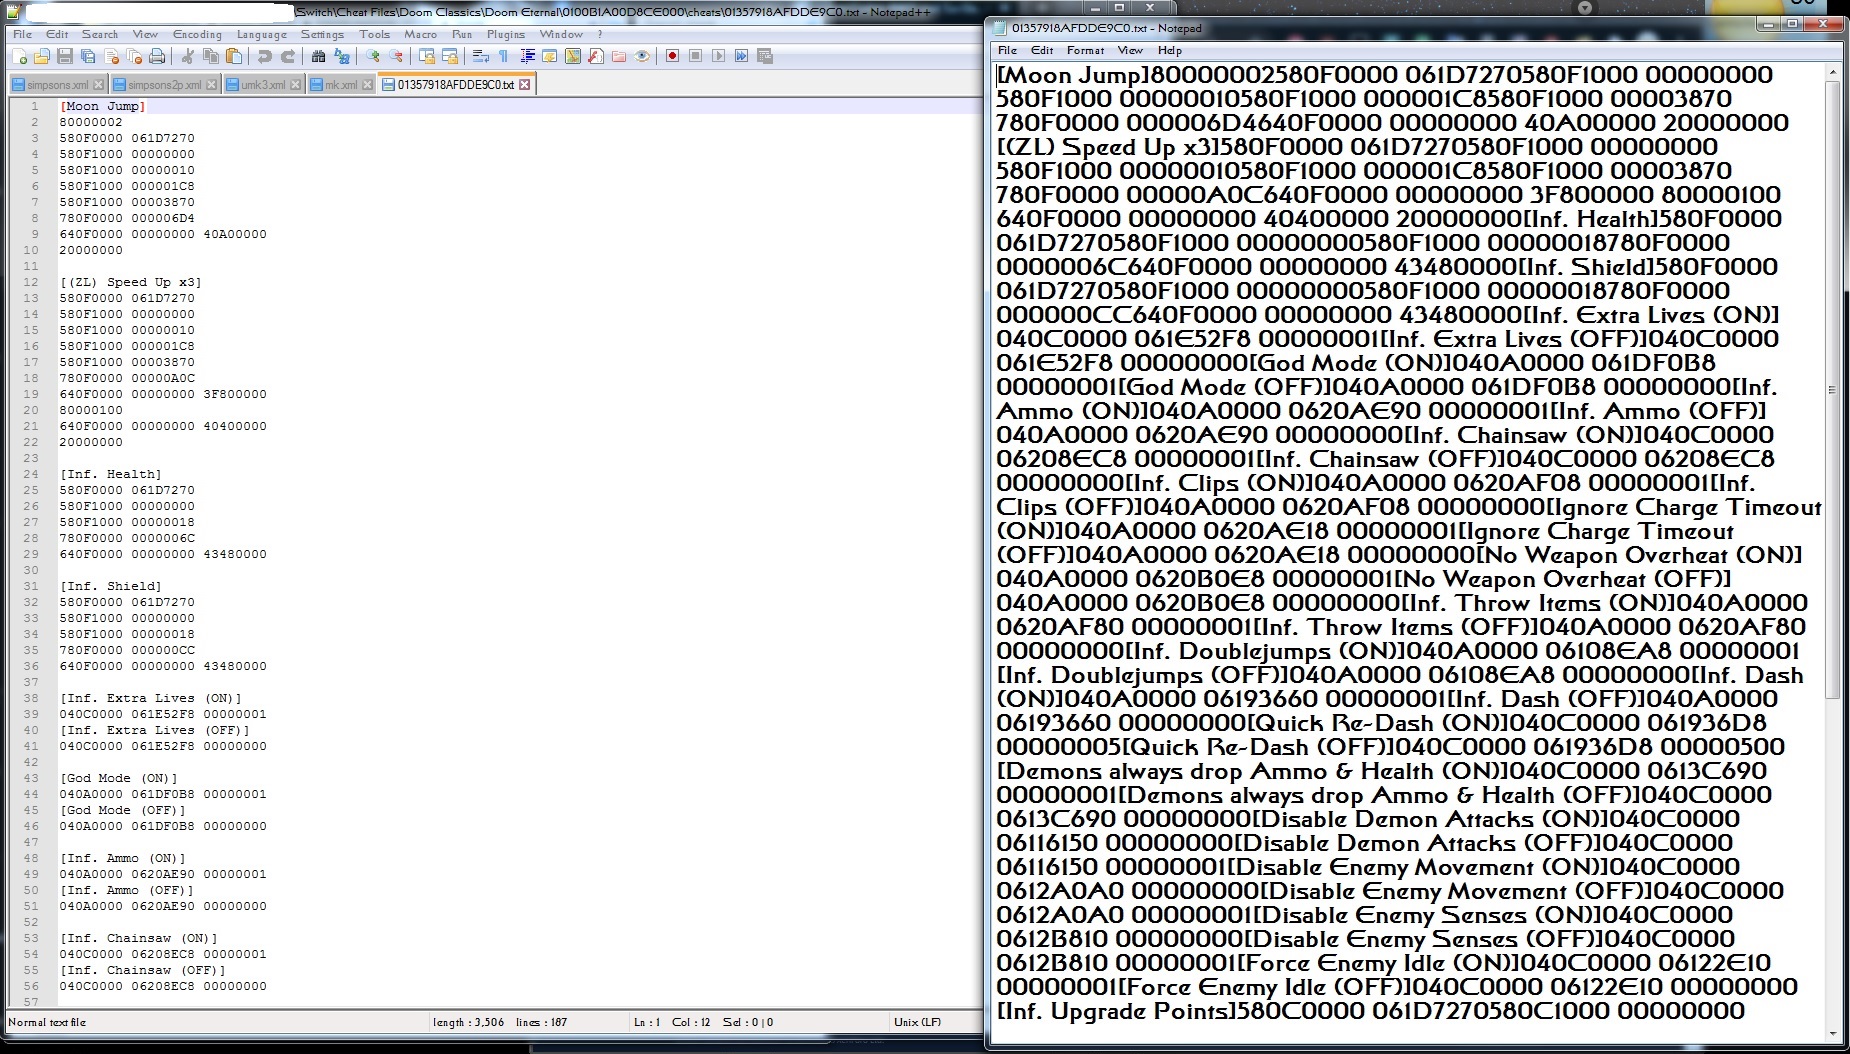Screen dimensions: 1850x1054
Task: Close the 01357918AFDDE9C0.txt tab
Action: click(x=525, y=85)
